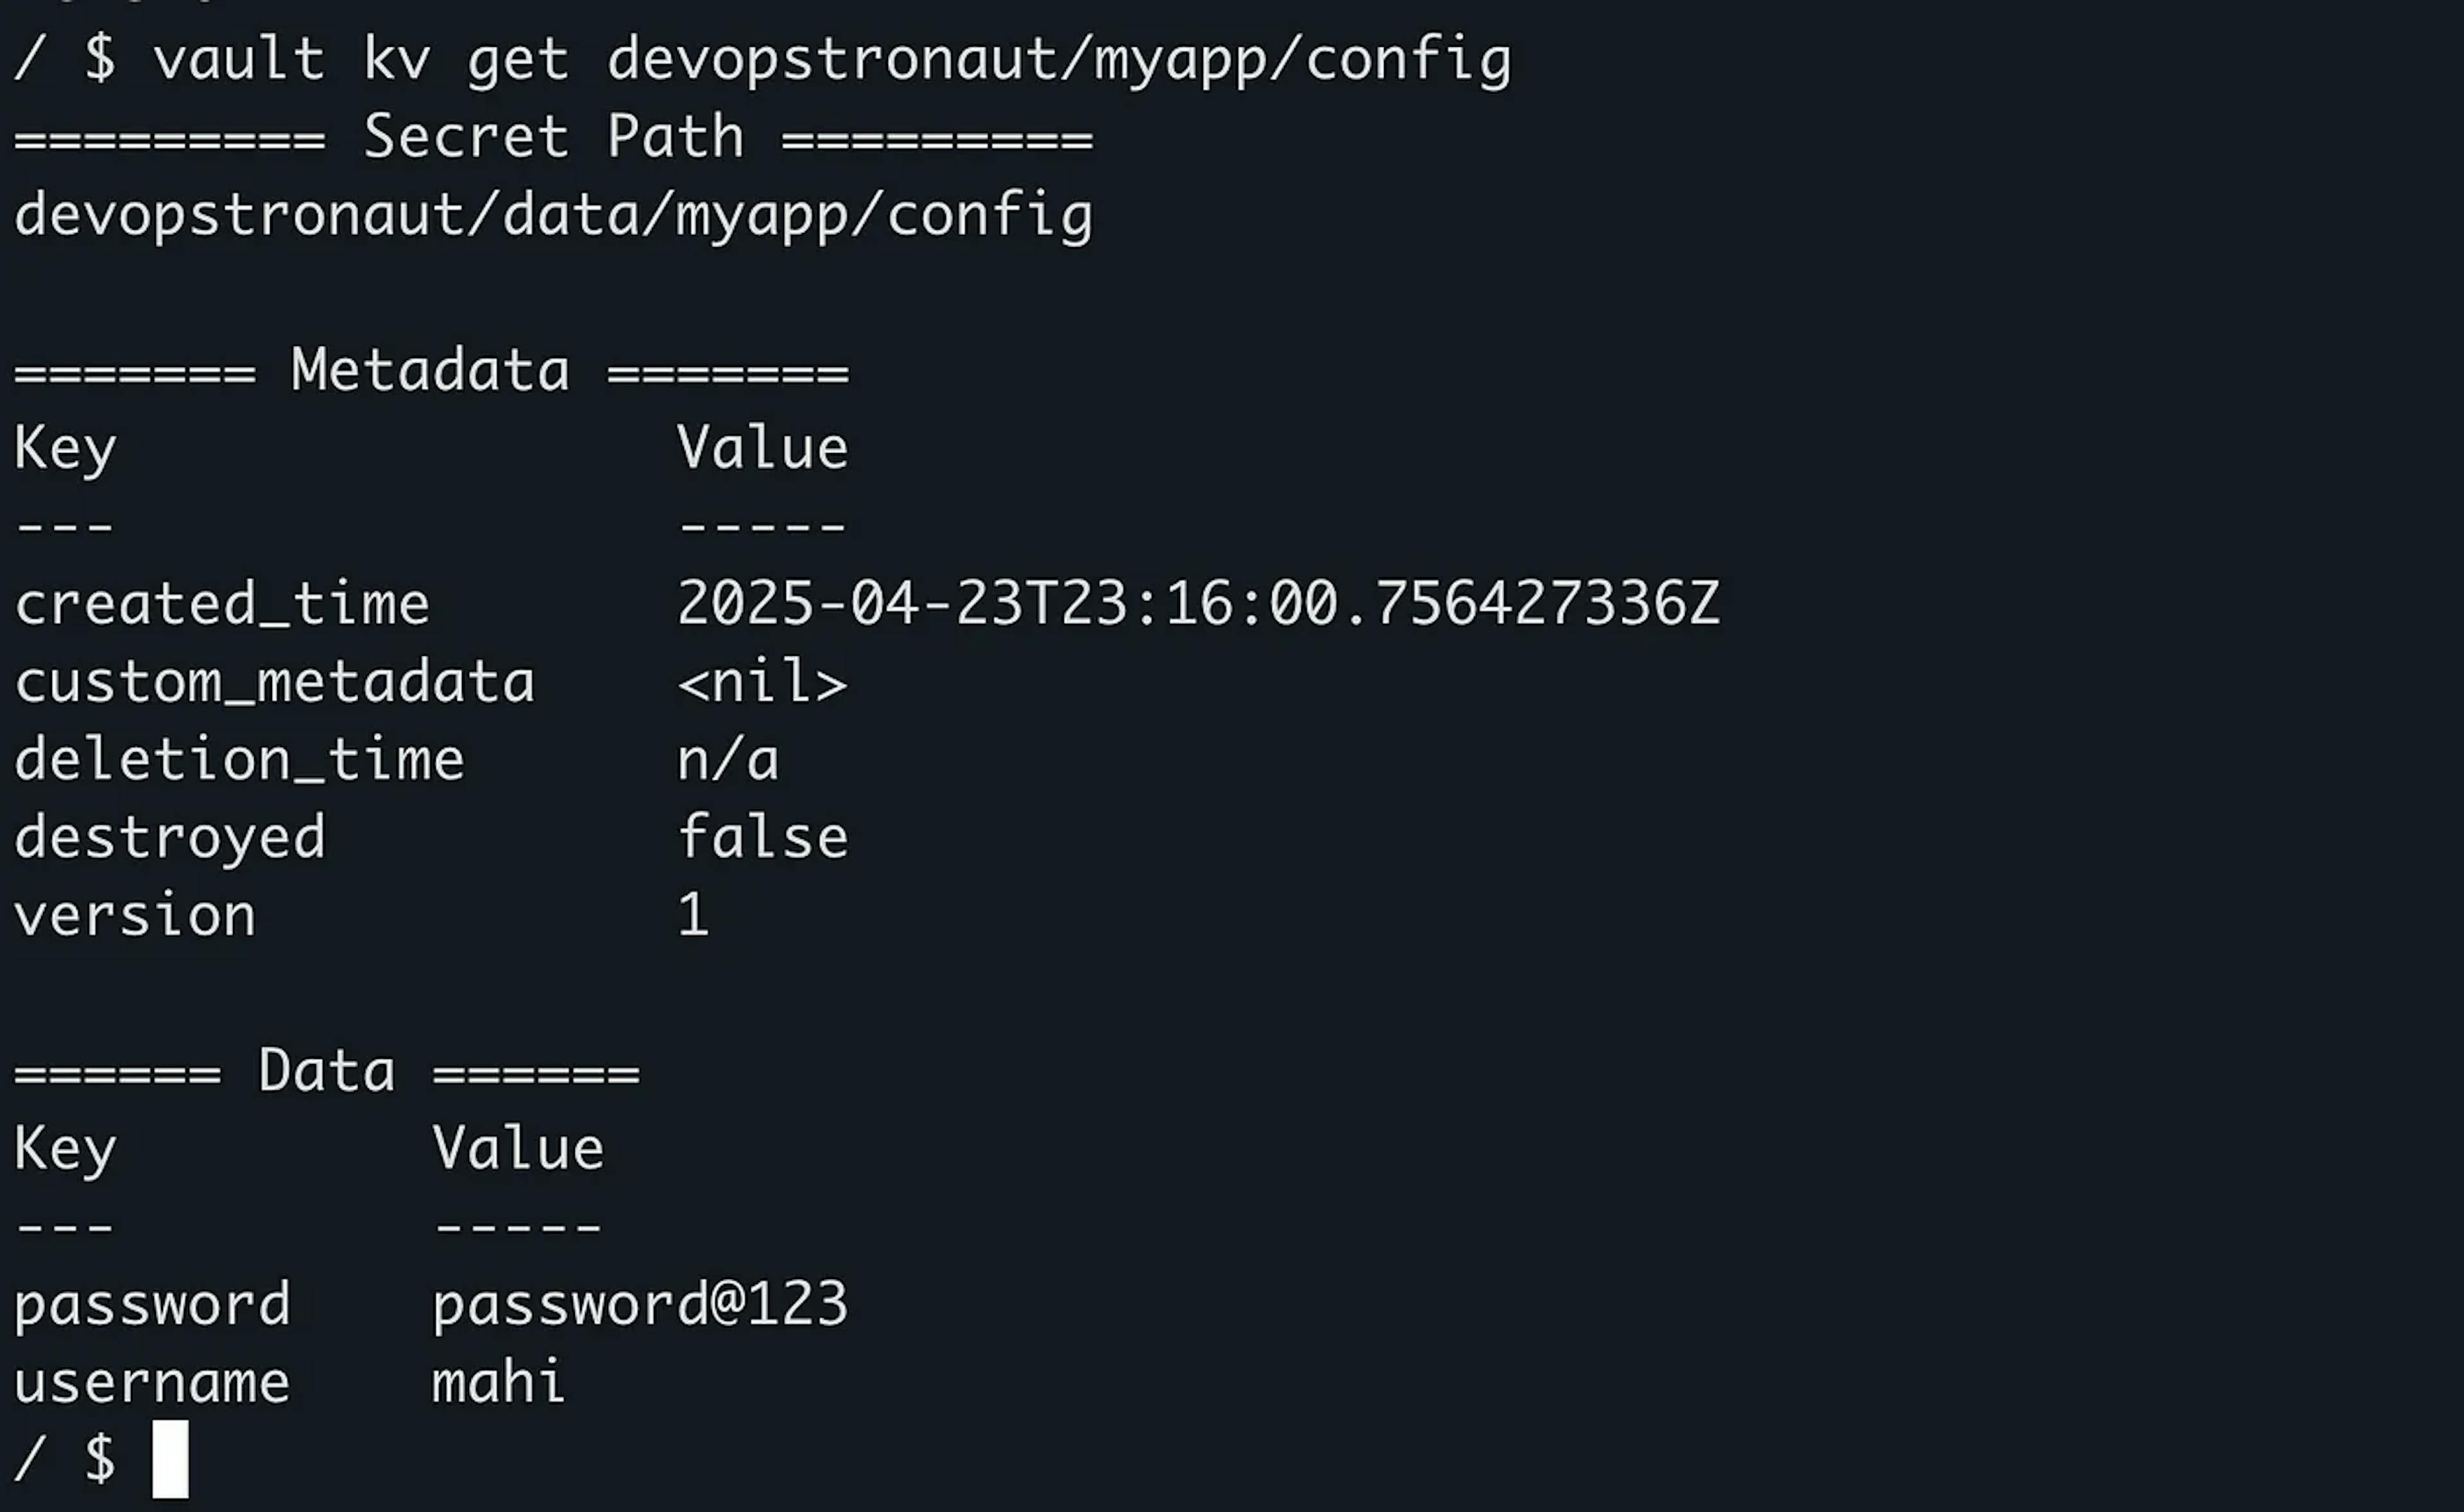Image resolution: width=2464 pixels, height=1512 pixels.
Task: Click the version key
Action: (135, 916)
